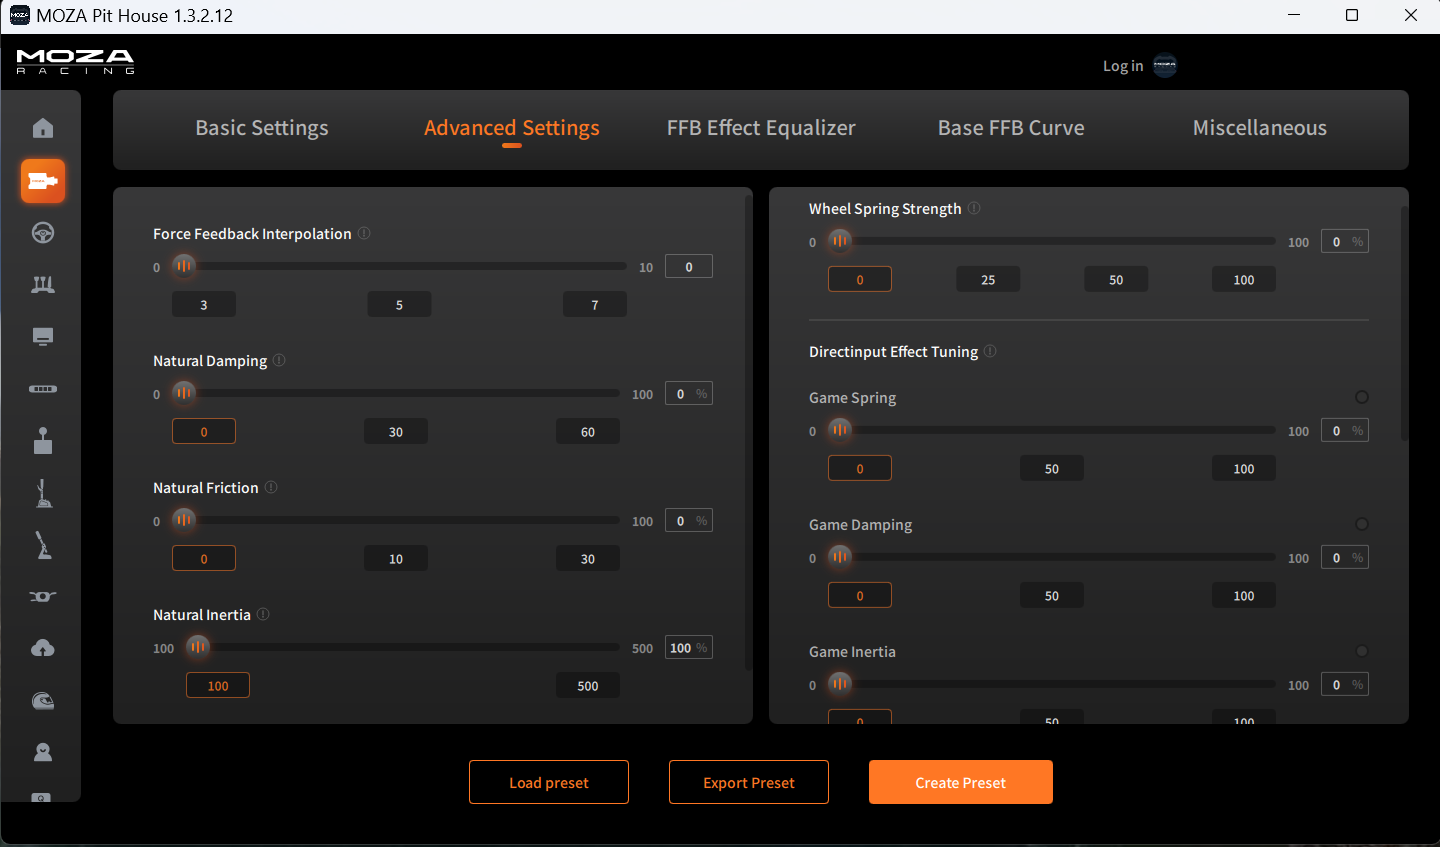Set Force Feedback Interpolation preset to 3

point(204,305)
